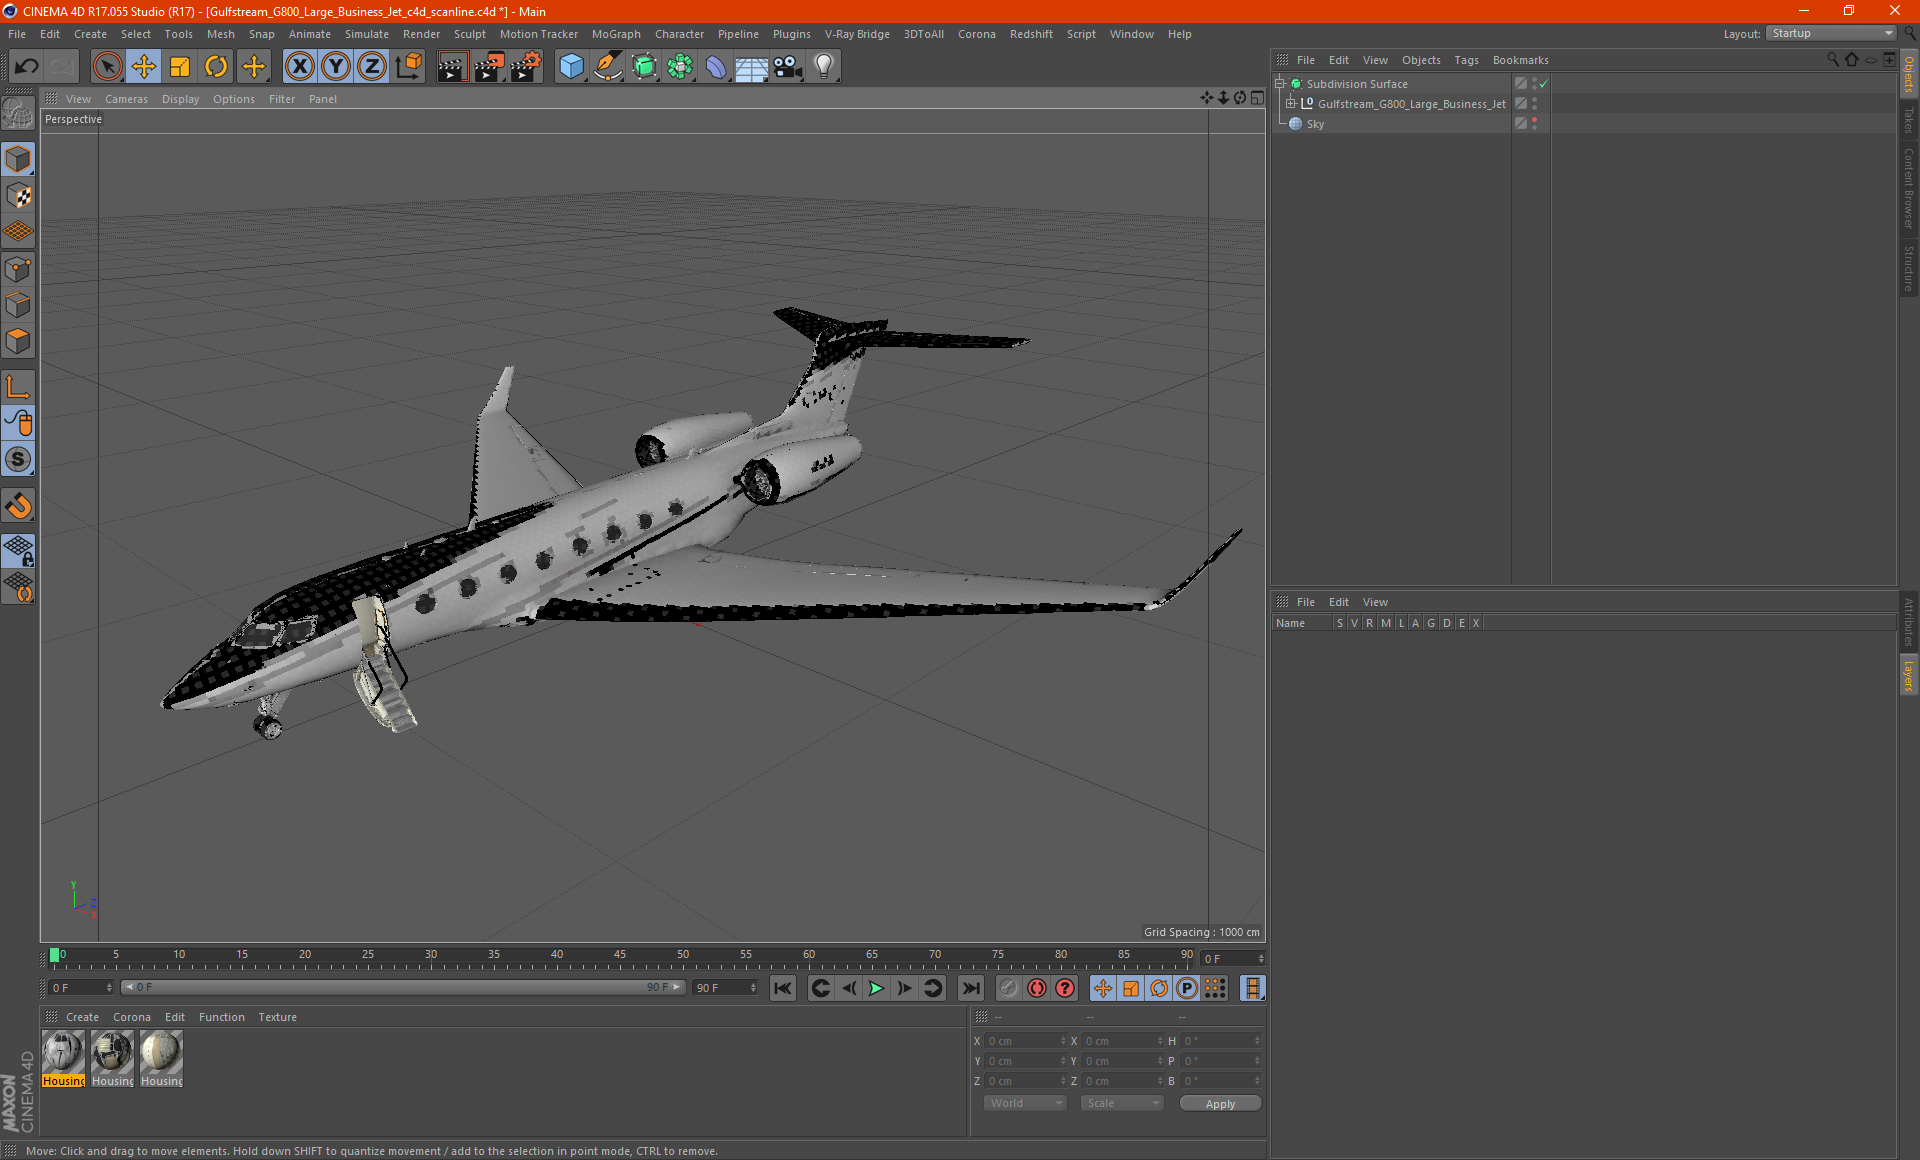Go to start of animation
Viewport: 1920px width, 1160px height.
pyautogui.click(x=783, y=988)
